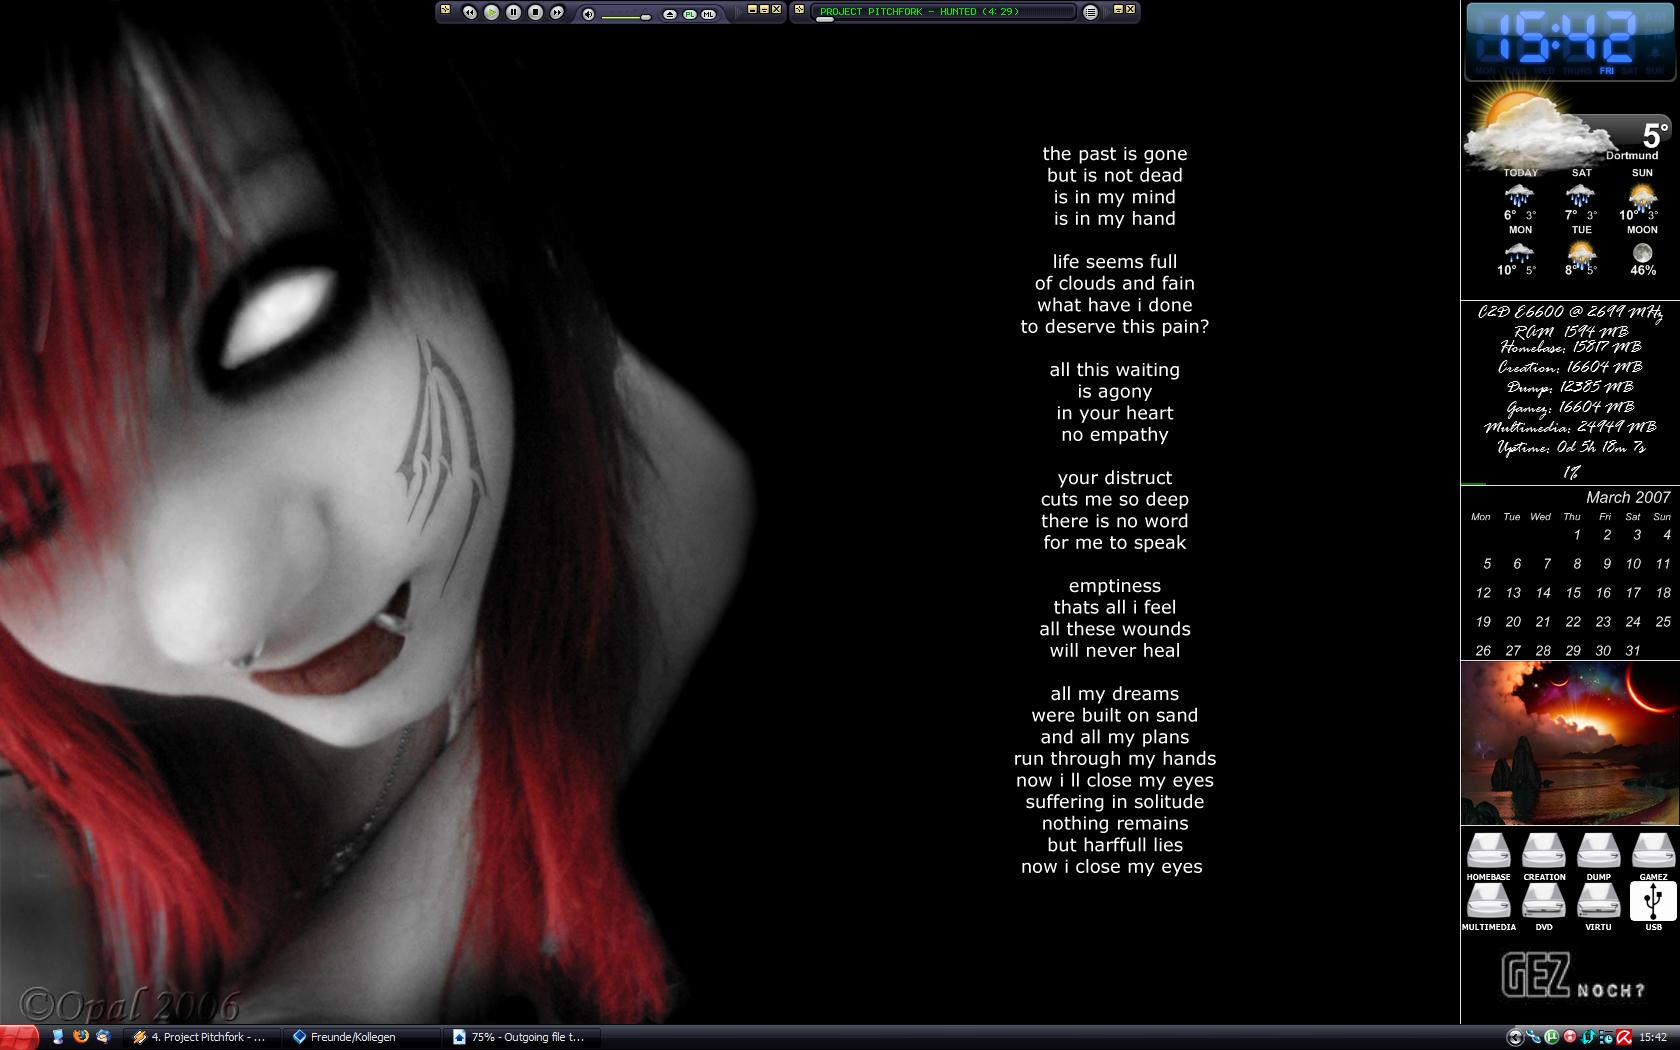
Task: Toggle the PL playlist button
Action: click(689, 14)
